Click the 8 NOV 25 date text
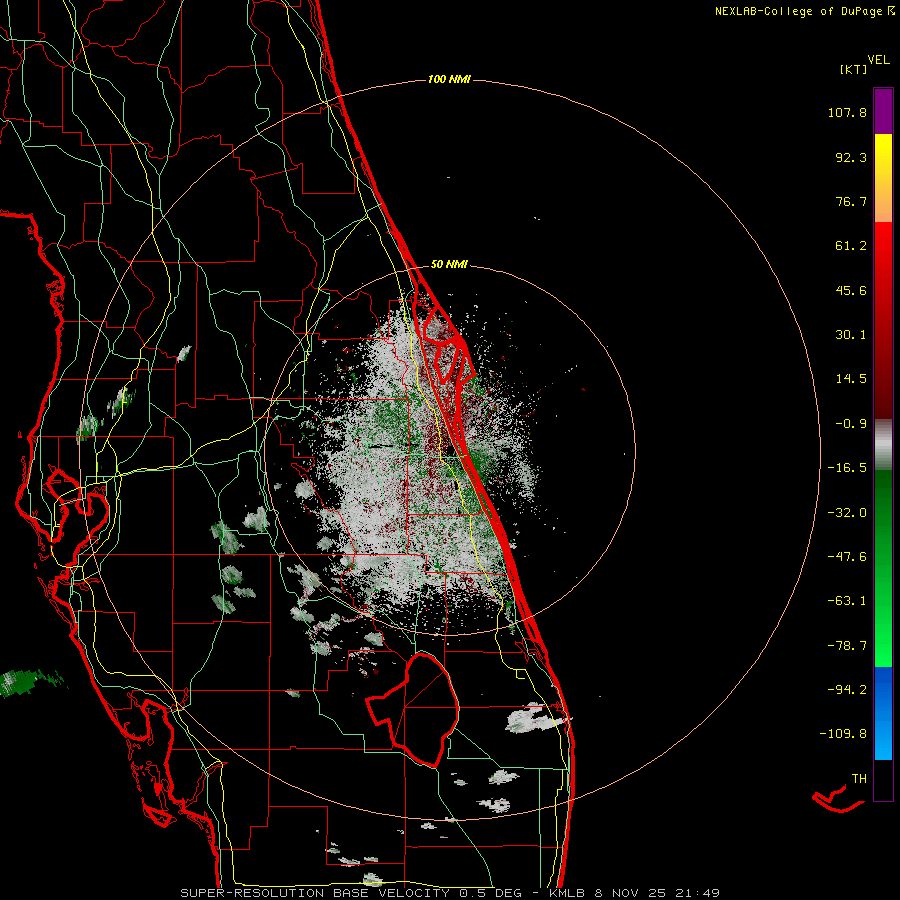This screenshot has width=900, height=900. [631, 893]
